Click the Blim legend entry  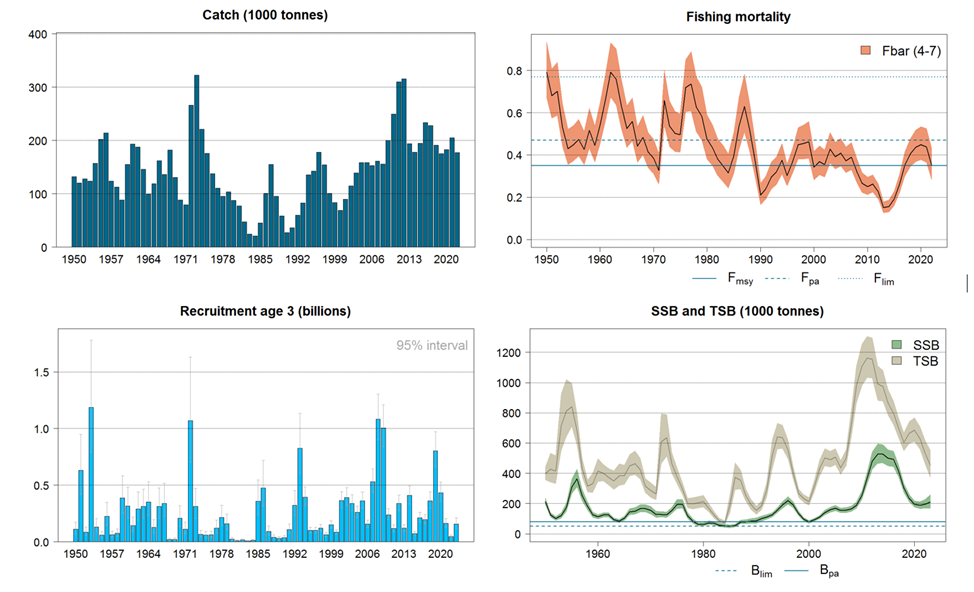coord(744,571)
